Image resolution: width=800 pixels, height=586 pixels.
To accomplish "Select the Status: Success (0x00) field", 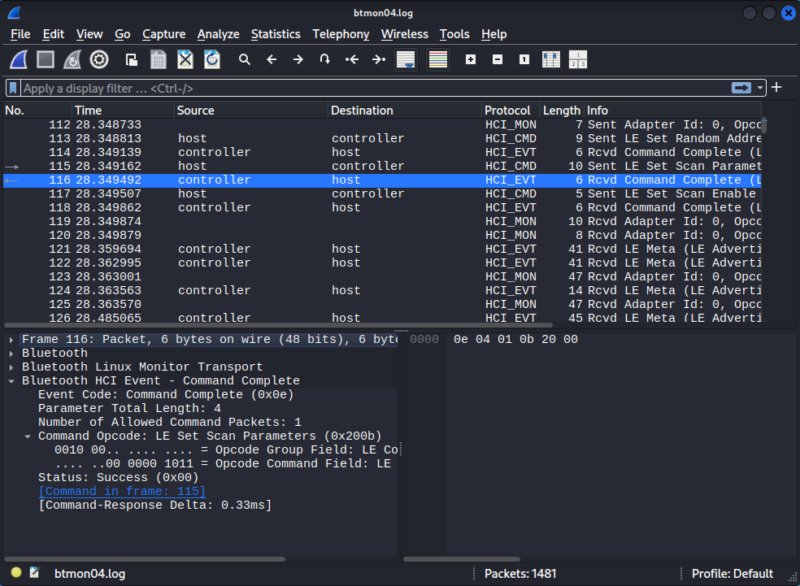I will point(118,477).
